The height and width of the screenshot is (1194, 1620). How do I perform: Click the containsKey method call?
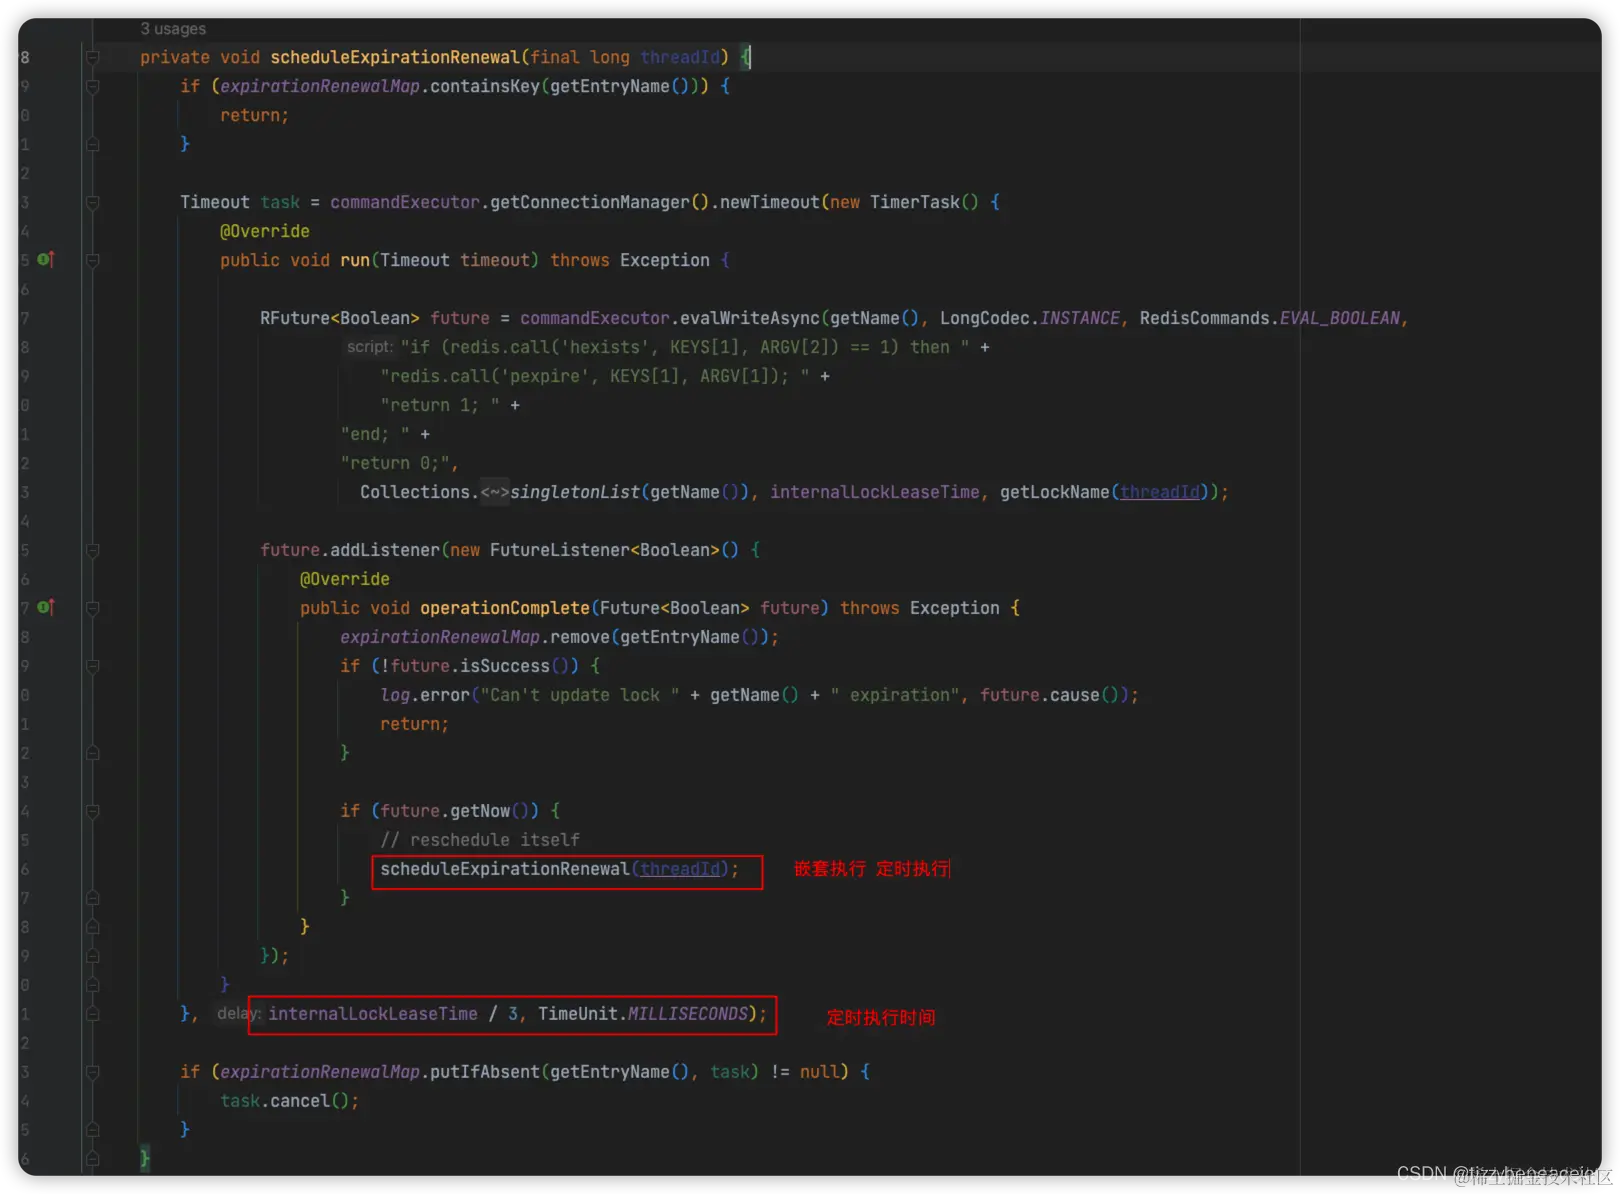[485, 86]
